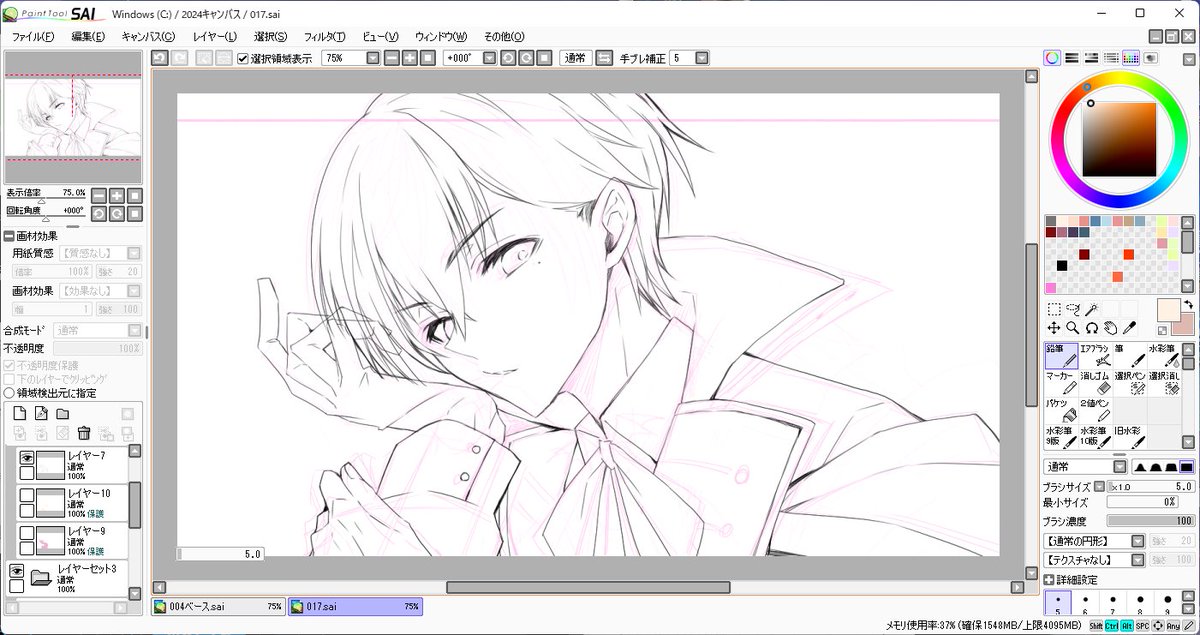Toggle the RGB slider panel

click(1071, 58)
